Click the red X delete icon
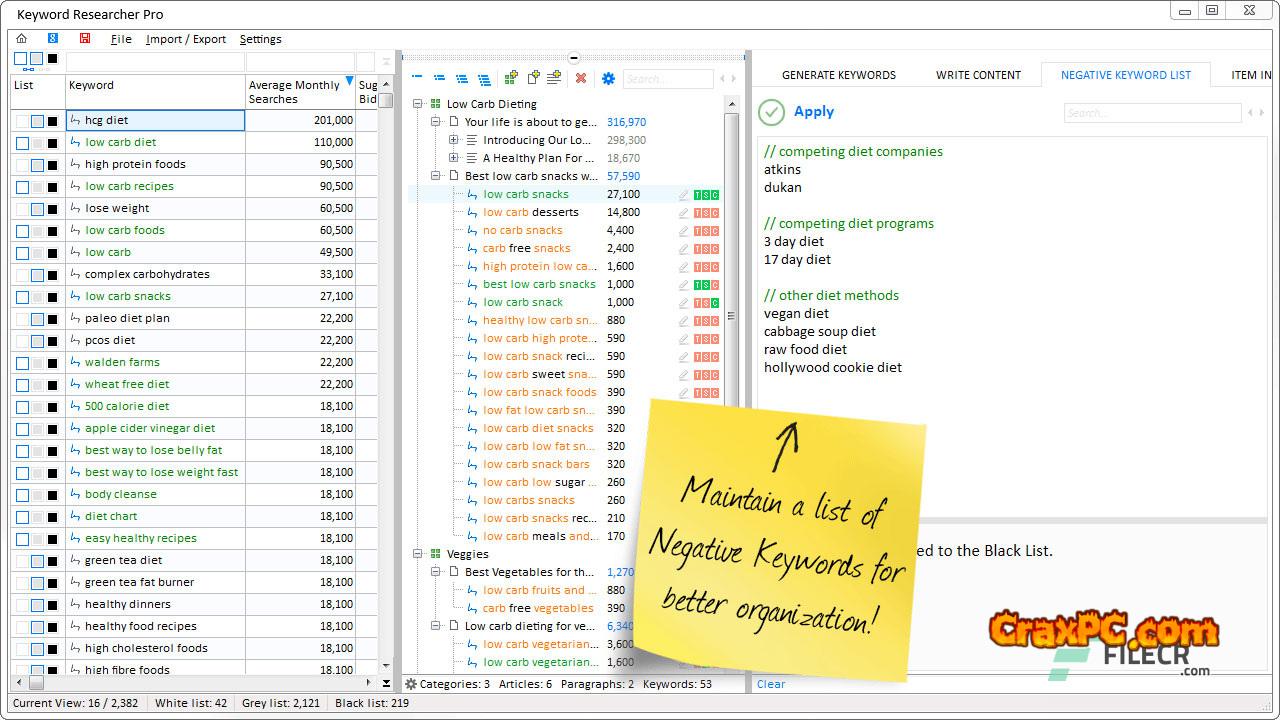 (x=581, y=78)
